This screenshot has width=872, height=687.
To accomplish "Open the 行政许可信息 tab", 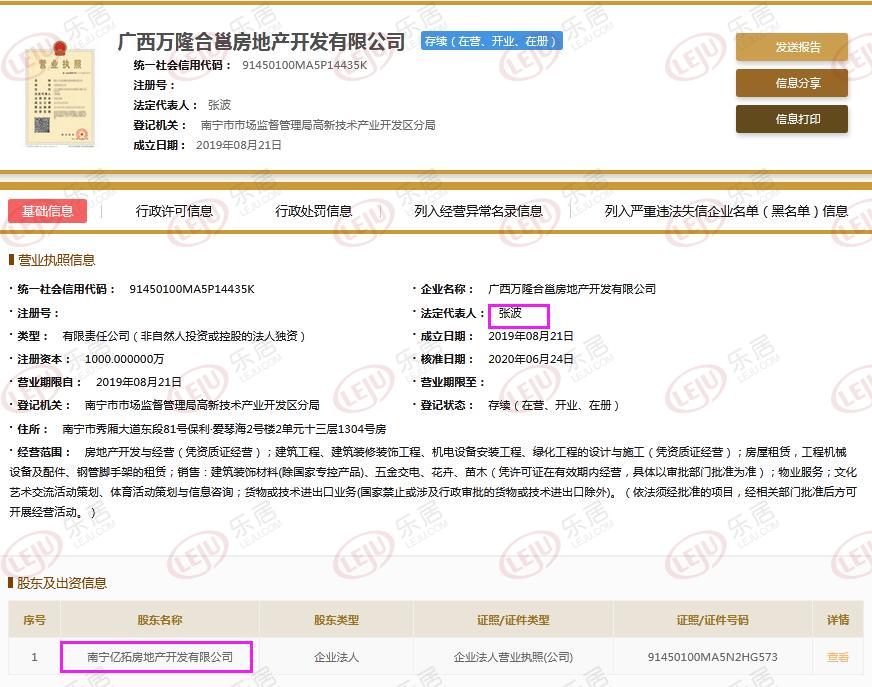I will (174, 210).
